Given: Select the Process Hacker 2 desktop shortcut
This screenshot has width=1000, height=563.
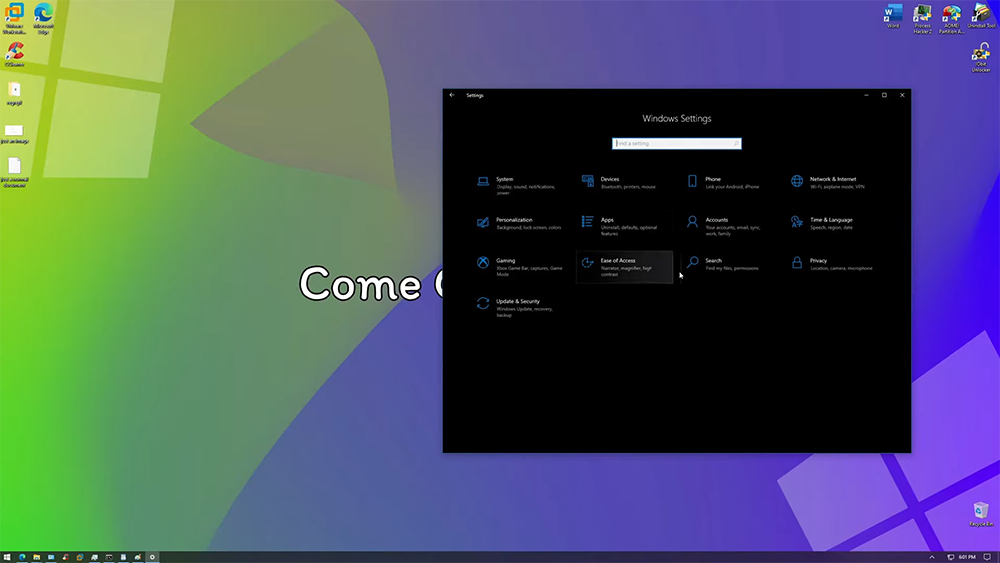Looking at the screenshot, I should (x=922, y=18).
